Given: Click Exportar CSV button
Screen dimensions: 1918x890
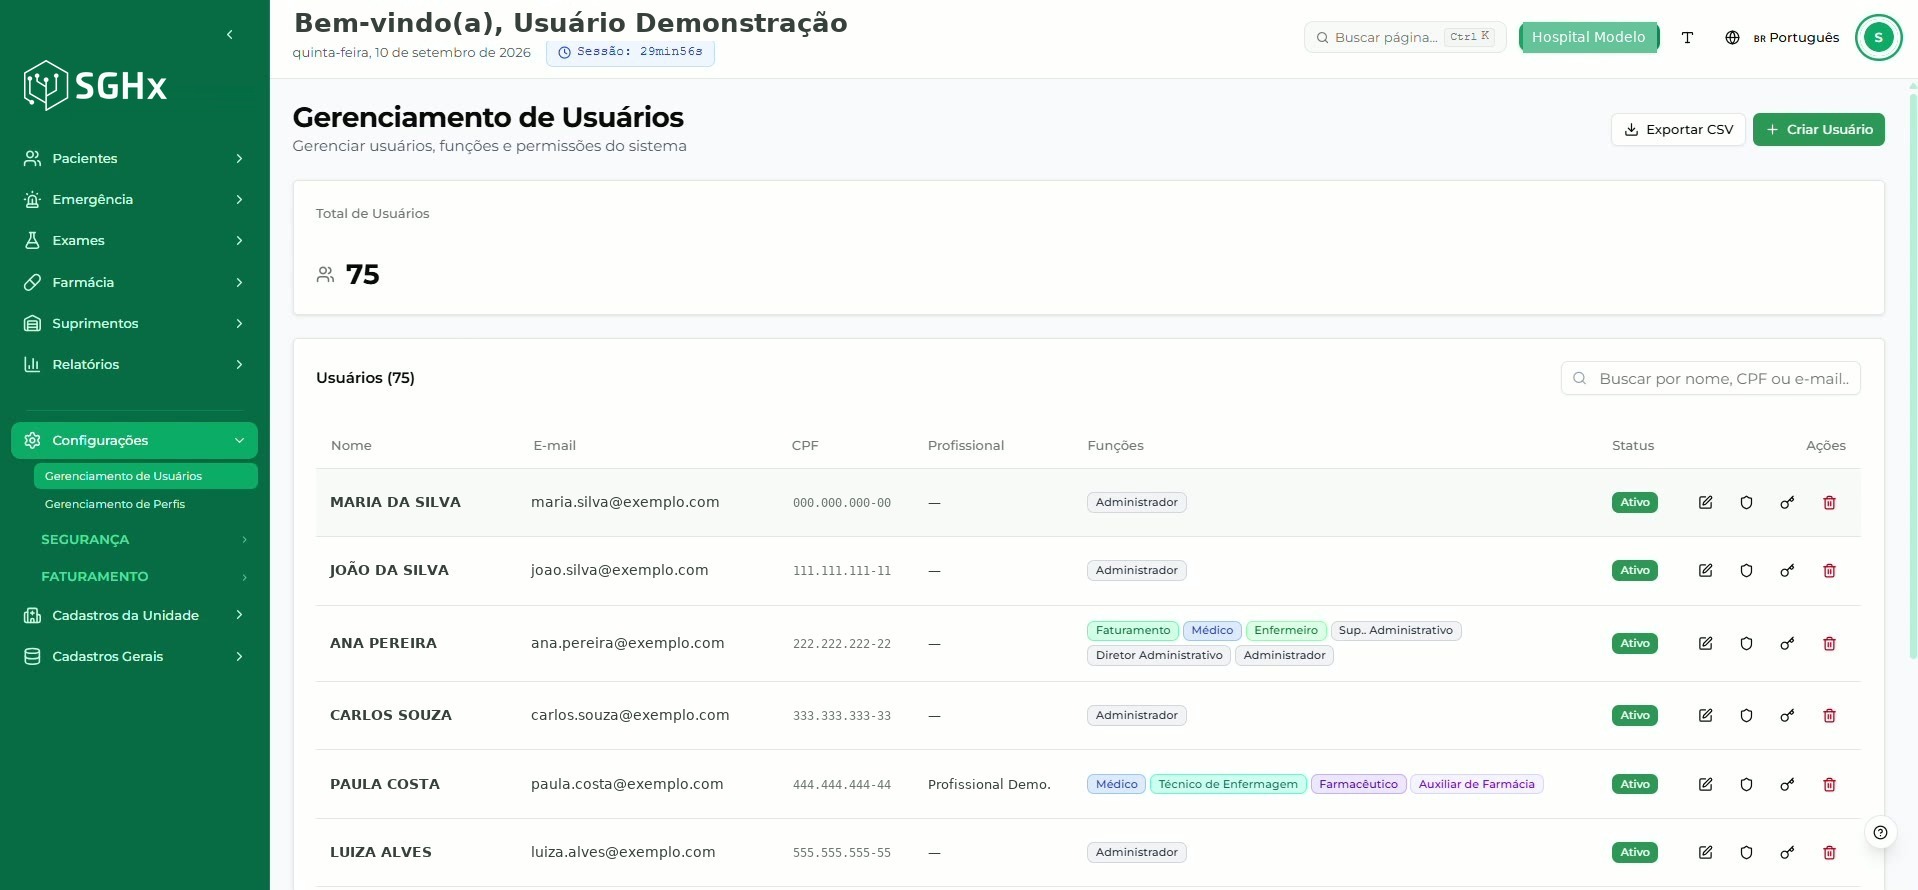Looking at the screenshot, I should (1678, 129).
